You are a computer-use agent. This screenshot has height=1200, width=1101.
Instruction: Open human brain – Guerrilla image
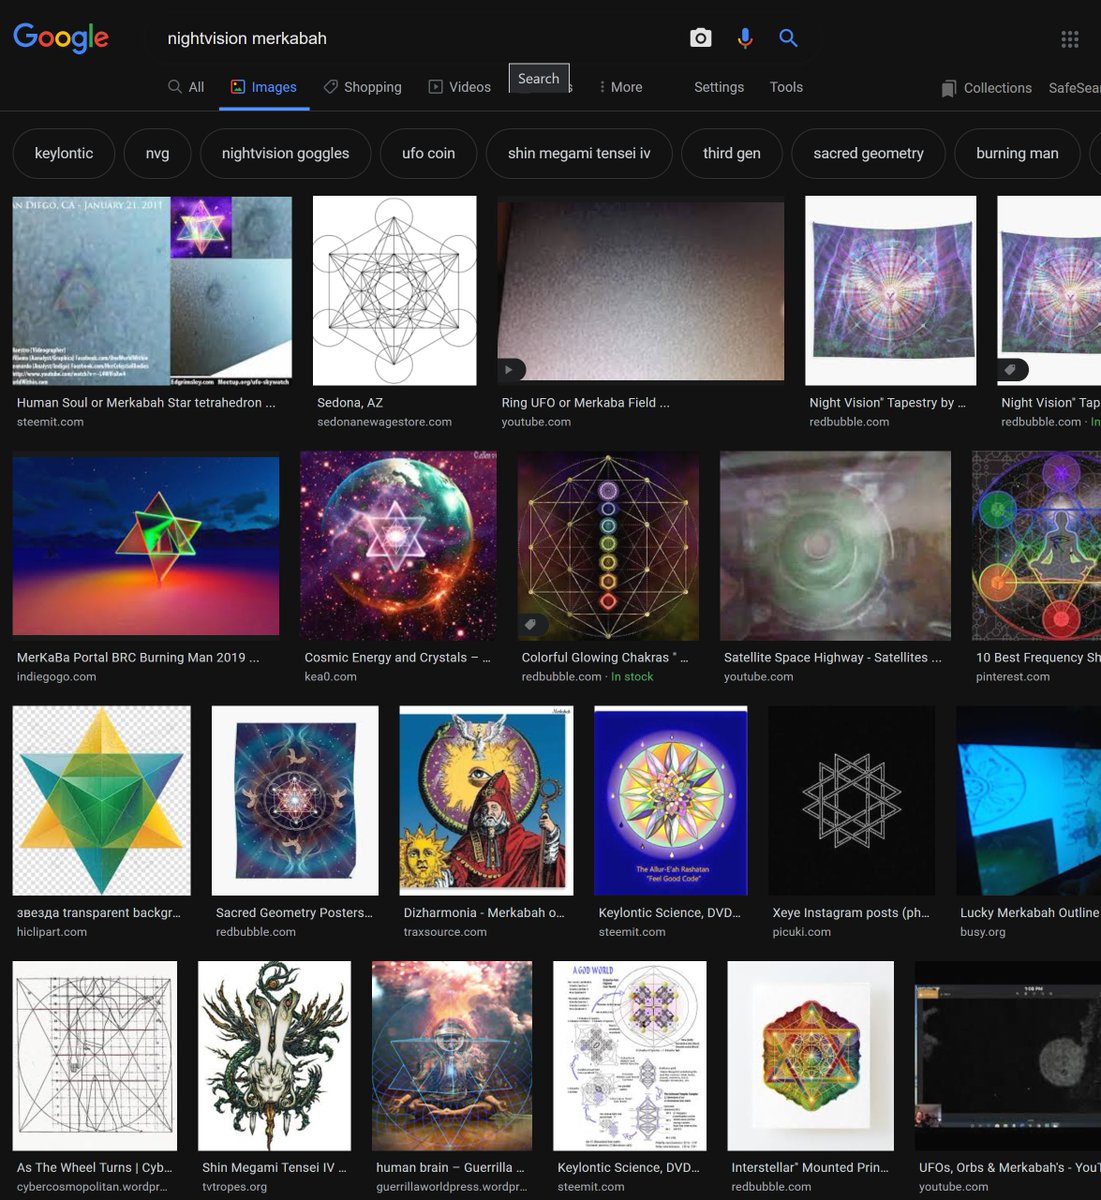pyautogui.click(x=452, y=1055)
